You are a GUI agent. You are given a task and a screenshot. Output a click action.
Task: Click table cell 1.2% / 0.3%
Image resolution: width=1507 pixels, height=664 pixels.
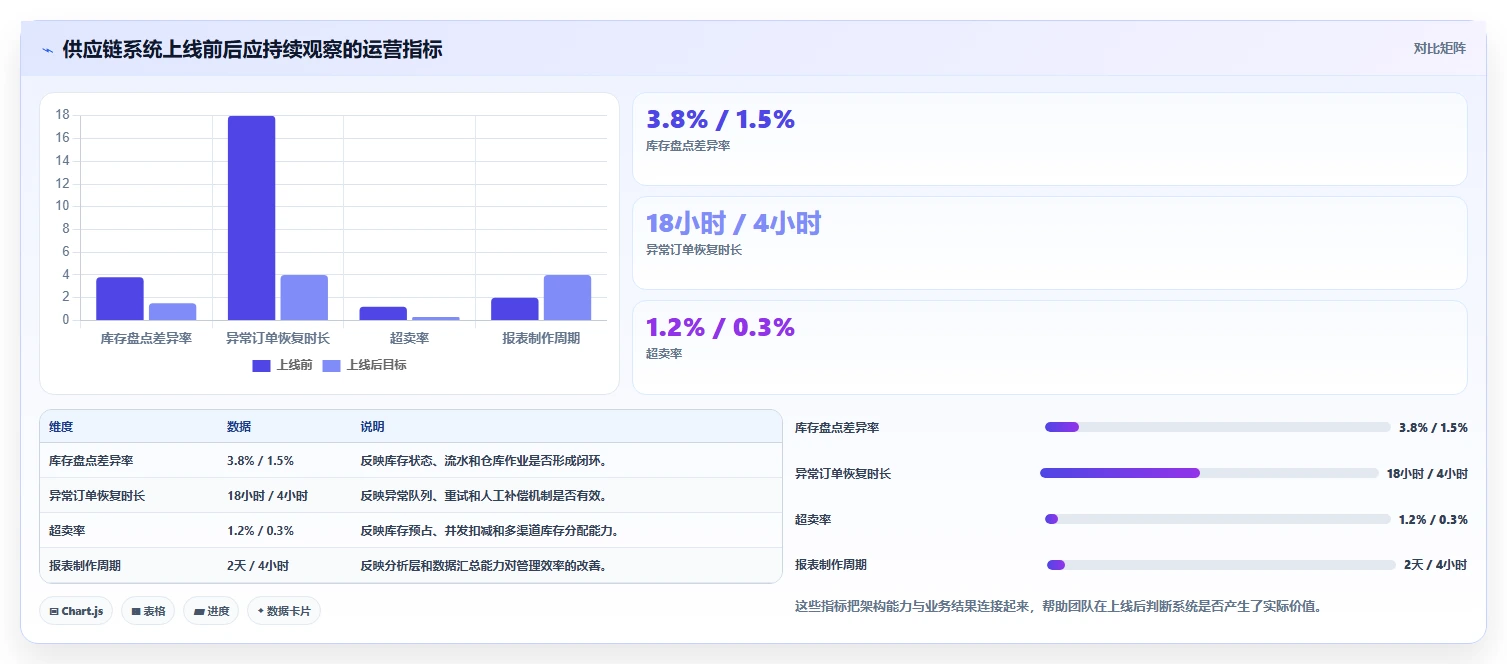coord(260,531)
